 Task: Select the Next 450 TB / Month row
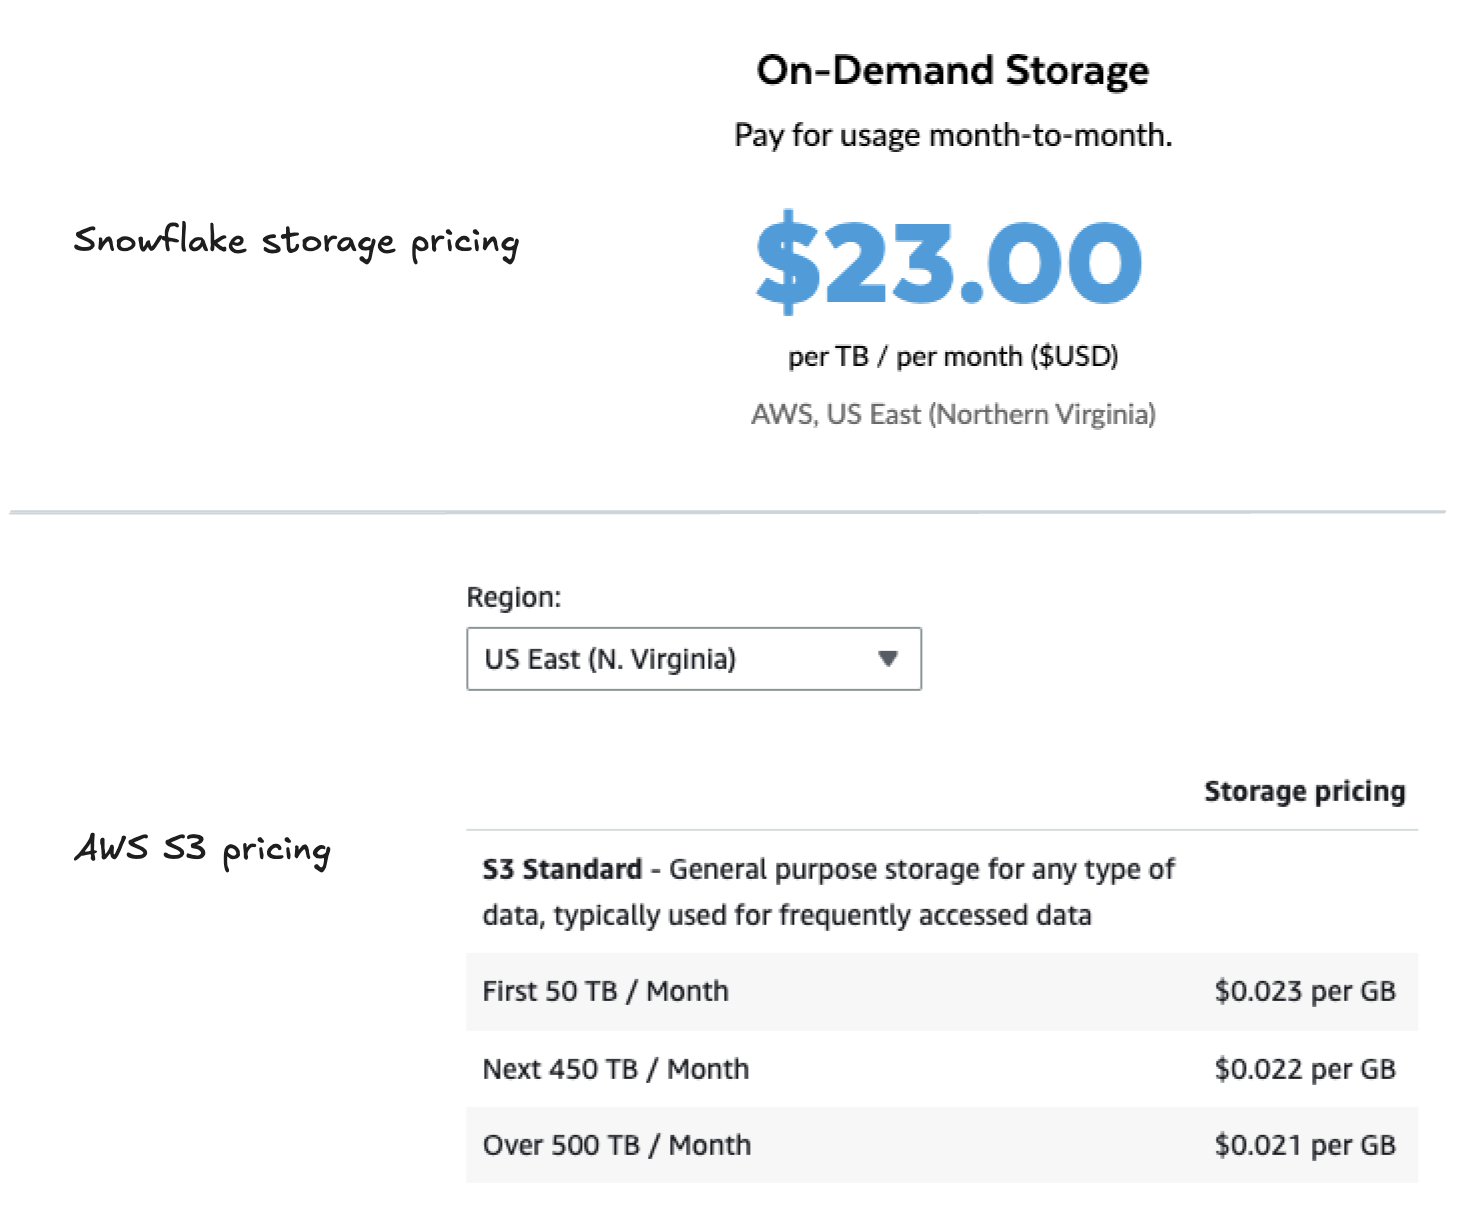tap(942, 1069)
